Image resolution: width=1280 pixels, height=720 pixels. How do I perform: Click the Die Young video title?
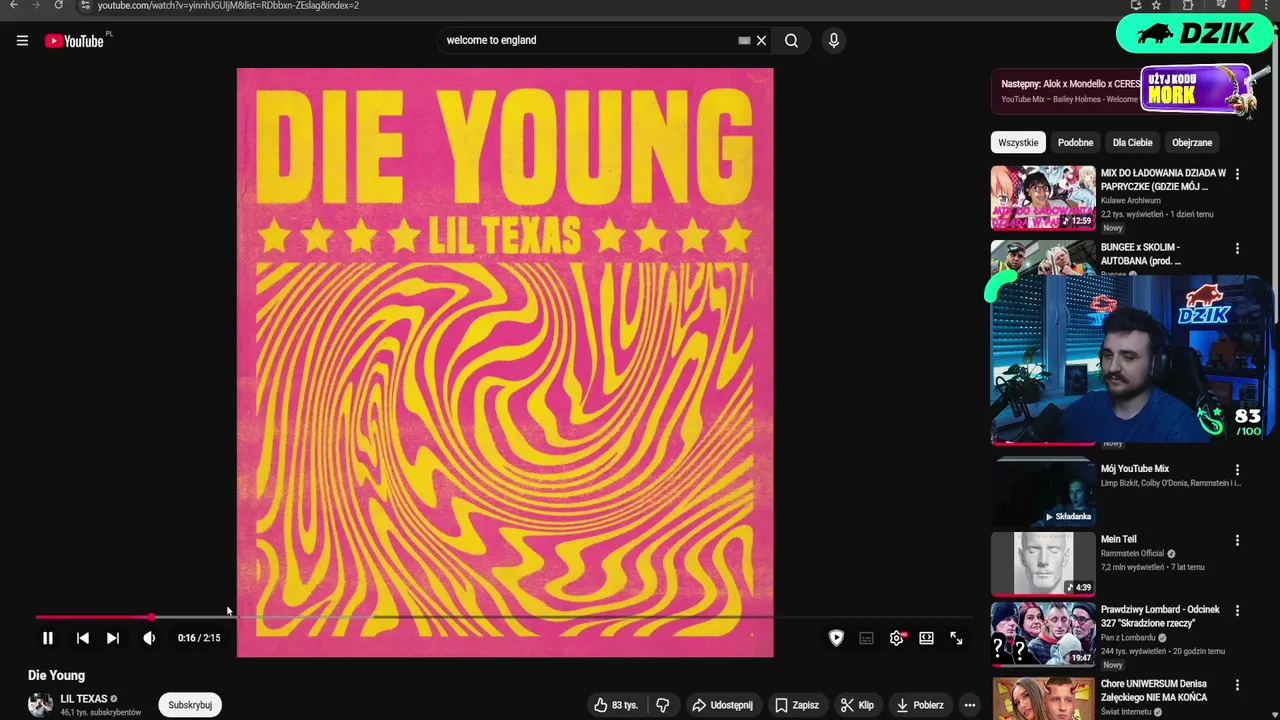point(56,676)
